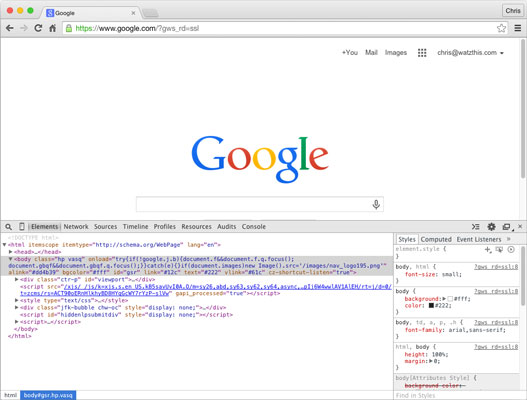527x400 pixels.
Task: Click the Styles pane vertical scrollbar
Action: pyautogui.click(x=523, y=276)
